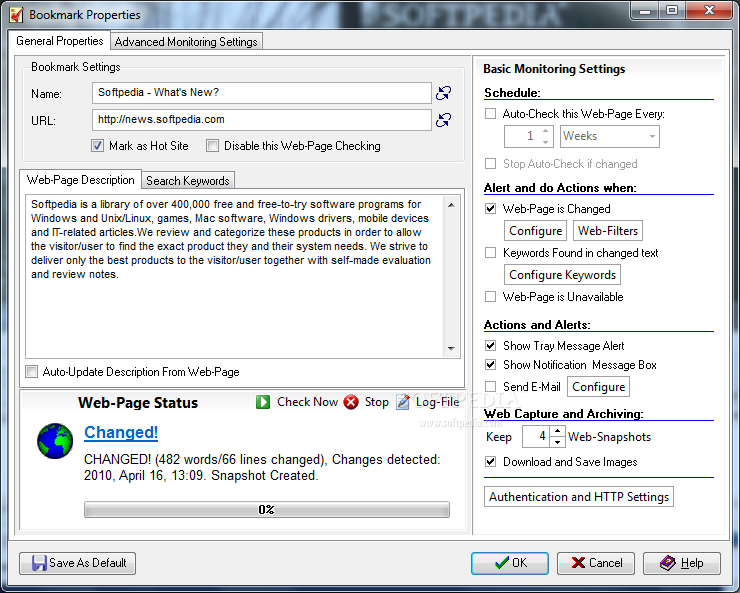Open the Web-Filters button
This screenshot has width=740, height=593.
[x=608, y=231]
